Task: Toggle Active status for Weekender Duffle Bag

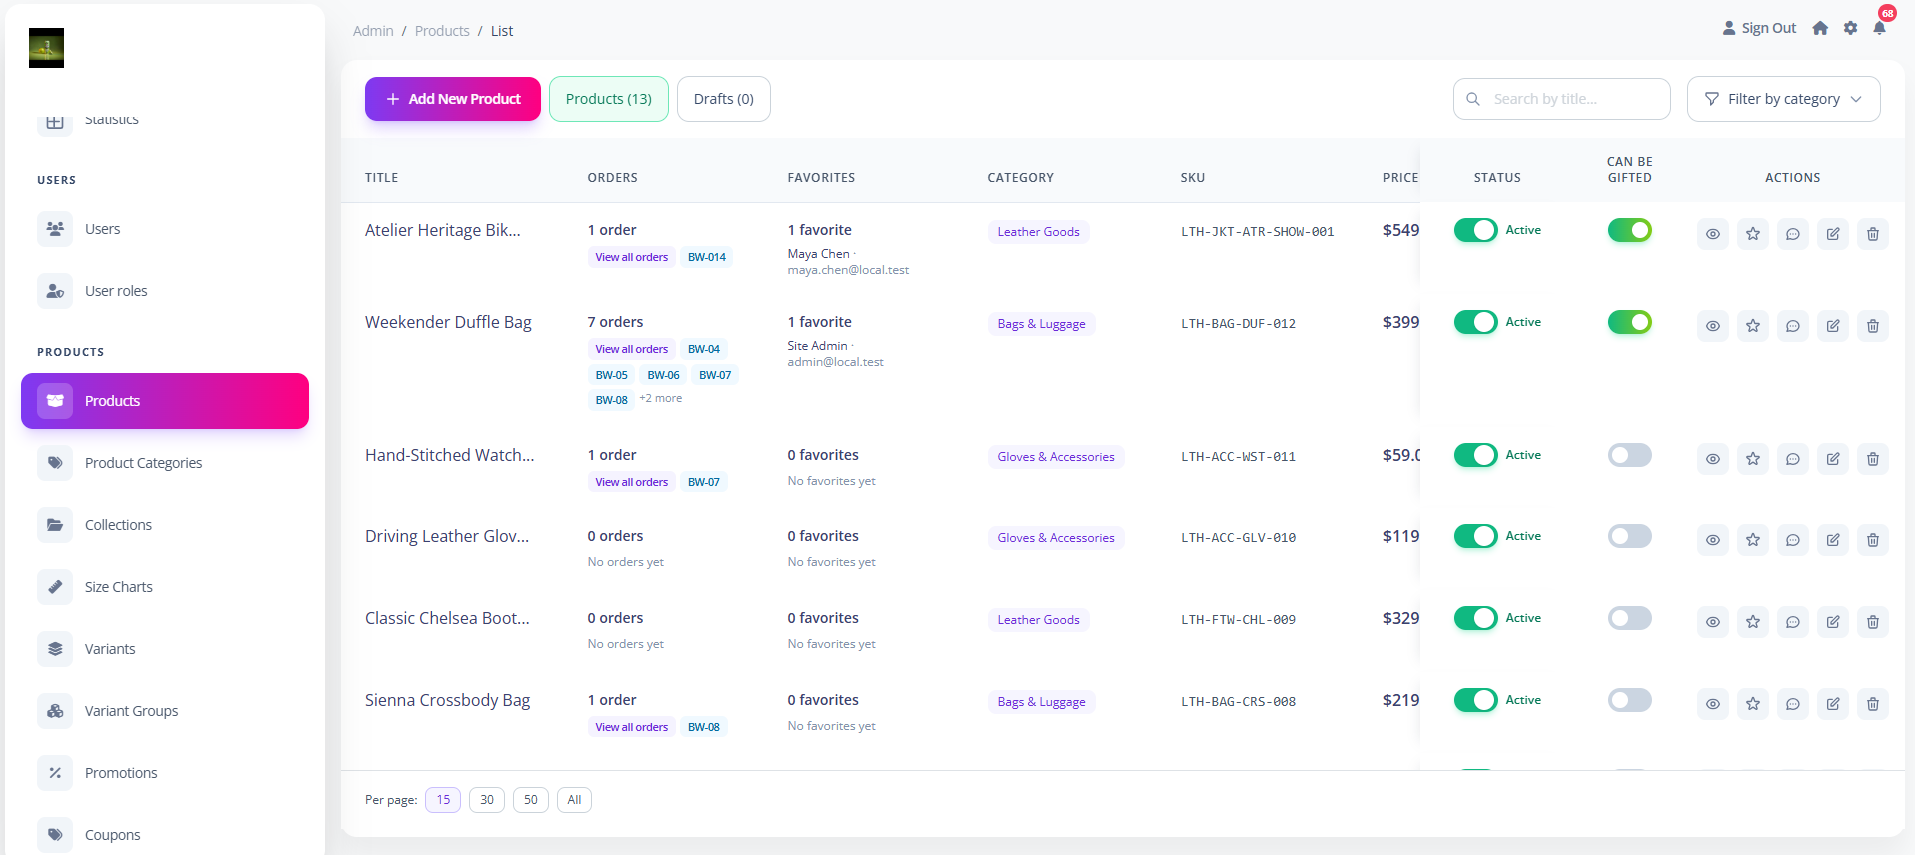Action: coord(1475,322)
